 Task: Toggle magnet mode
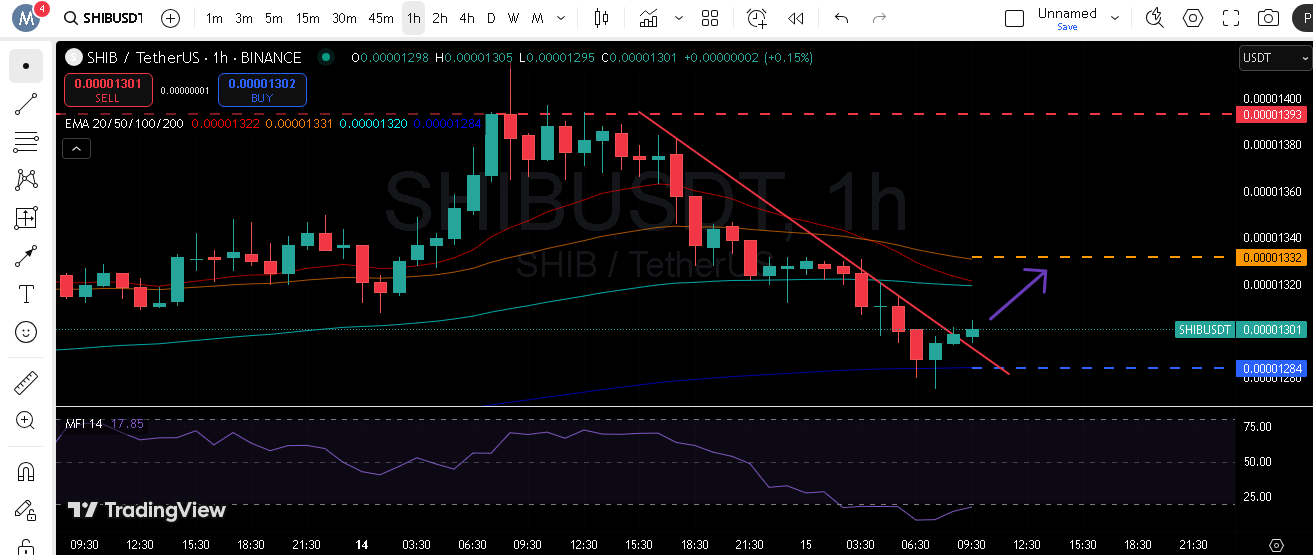point(26,471)
